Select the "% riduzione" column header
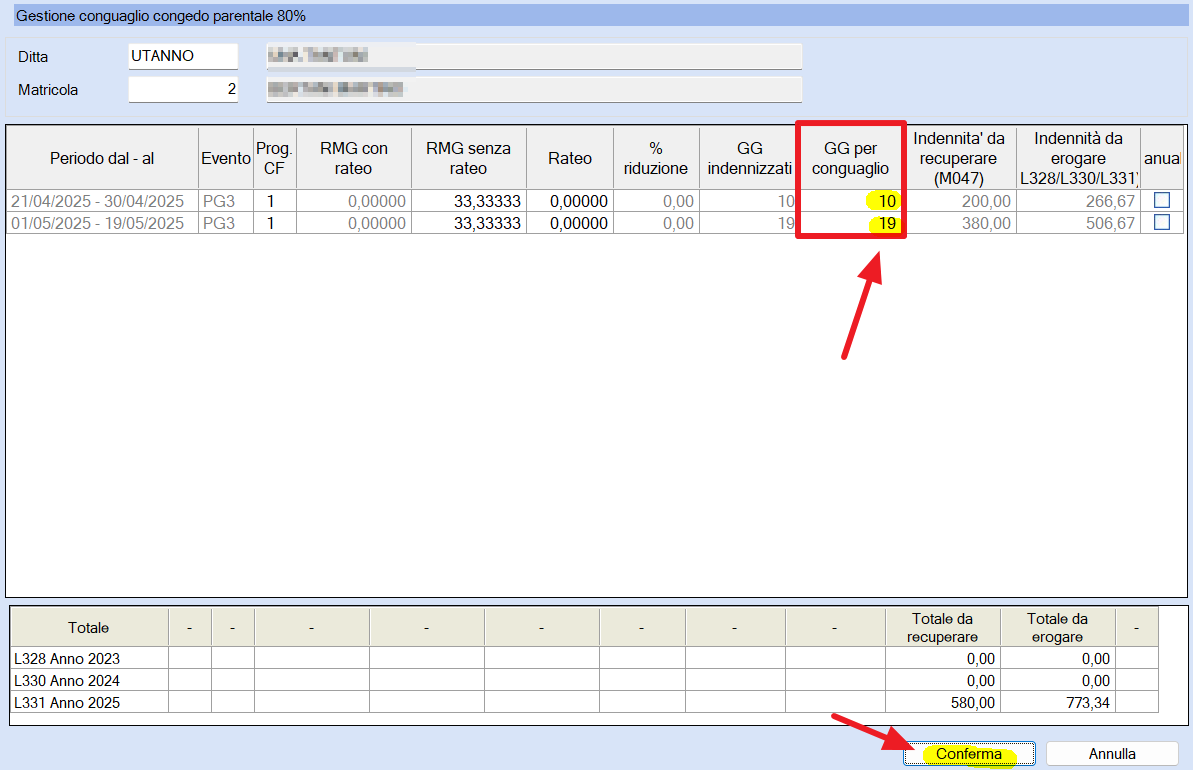 coord(656,158)
